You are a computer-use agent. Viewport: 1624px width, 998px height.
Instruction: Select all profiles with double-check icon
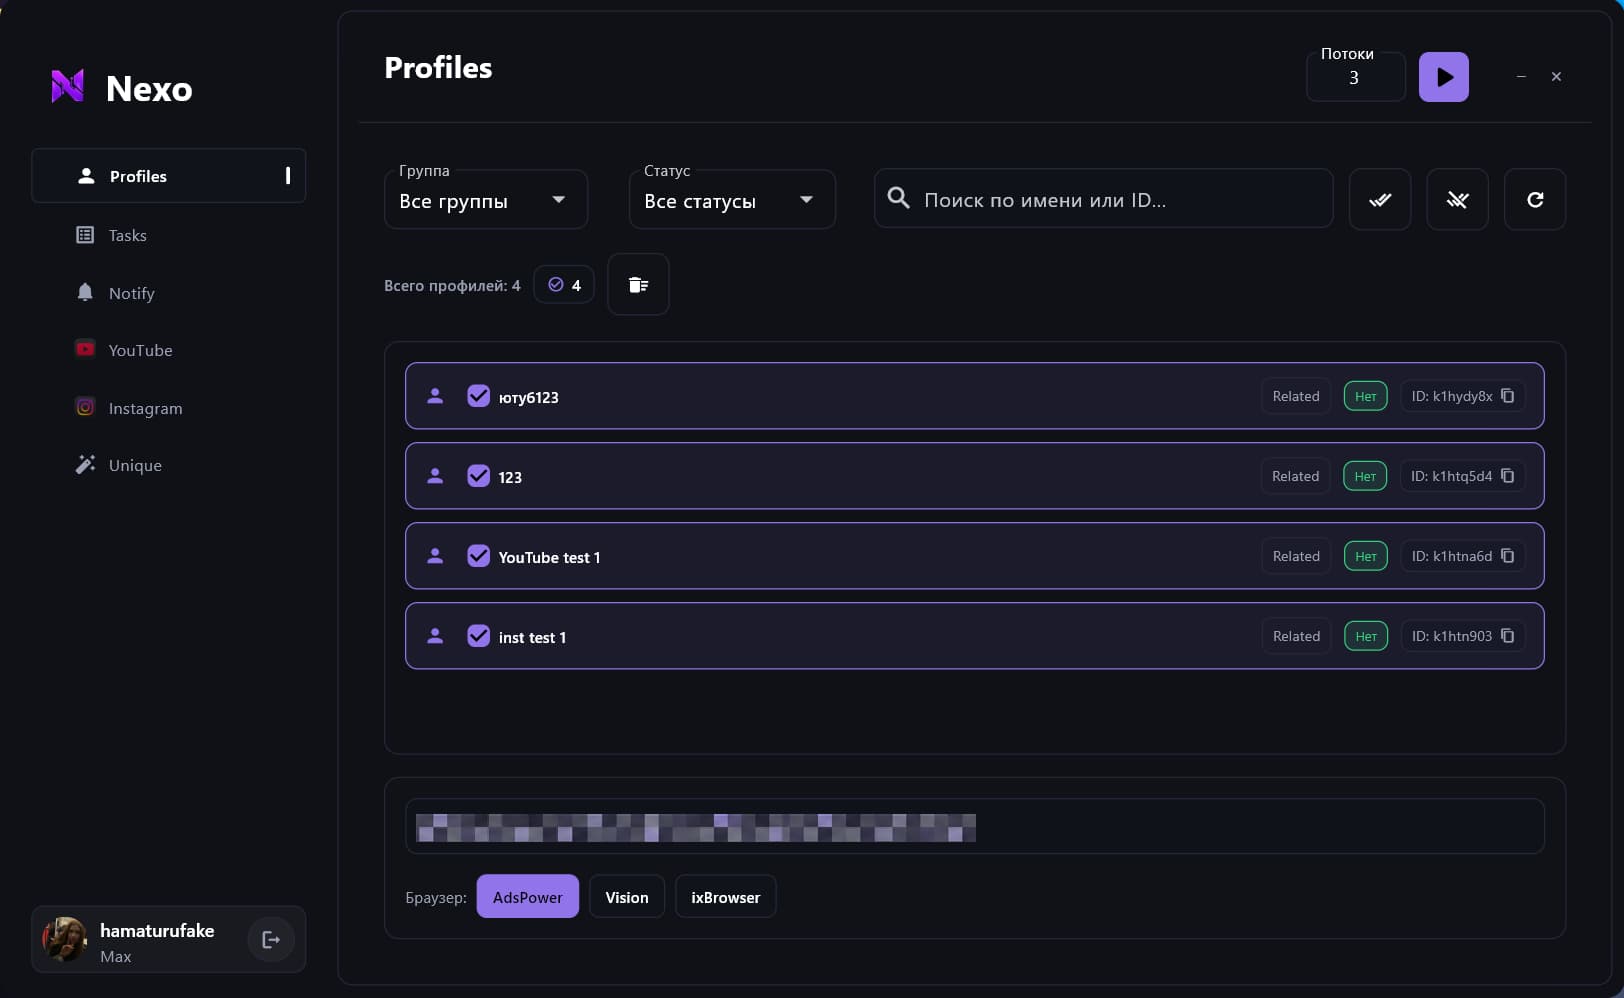(1380, 200)
